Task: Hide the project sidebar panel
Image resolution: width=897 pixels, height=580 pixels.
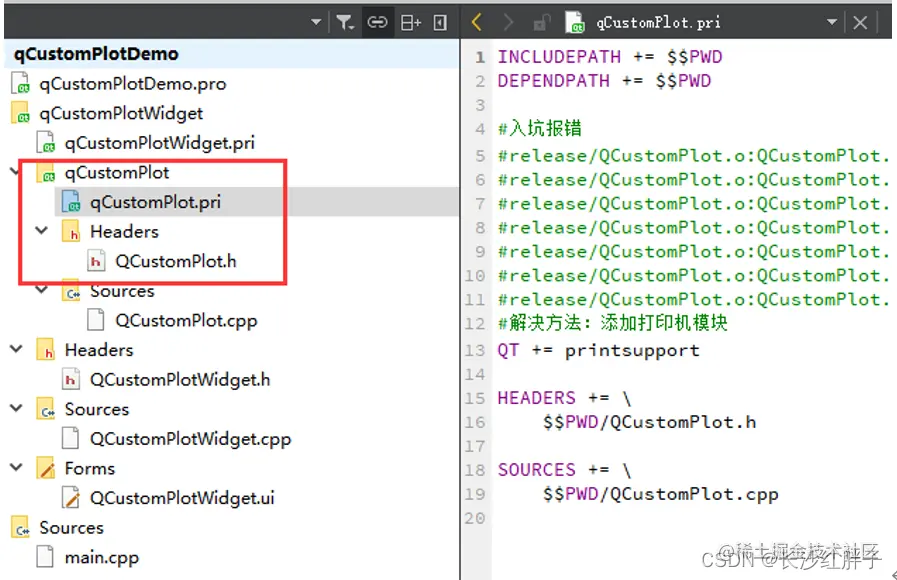Action: [440, 22]
